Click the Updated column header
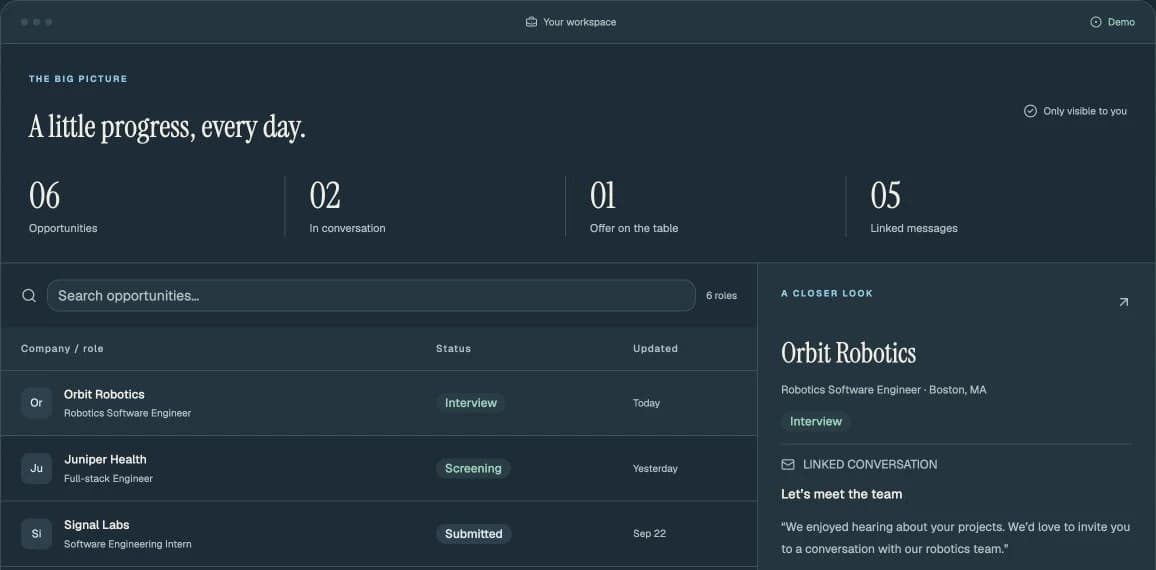The width and height of the screenshot is (1156, 570). 655,349
